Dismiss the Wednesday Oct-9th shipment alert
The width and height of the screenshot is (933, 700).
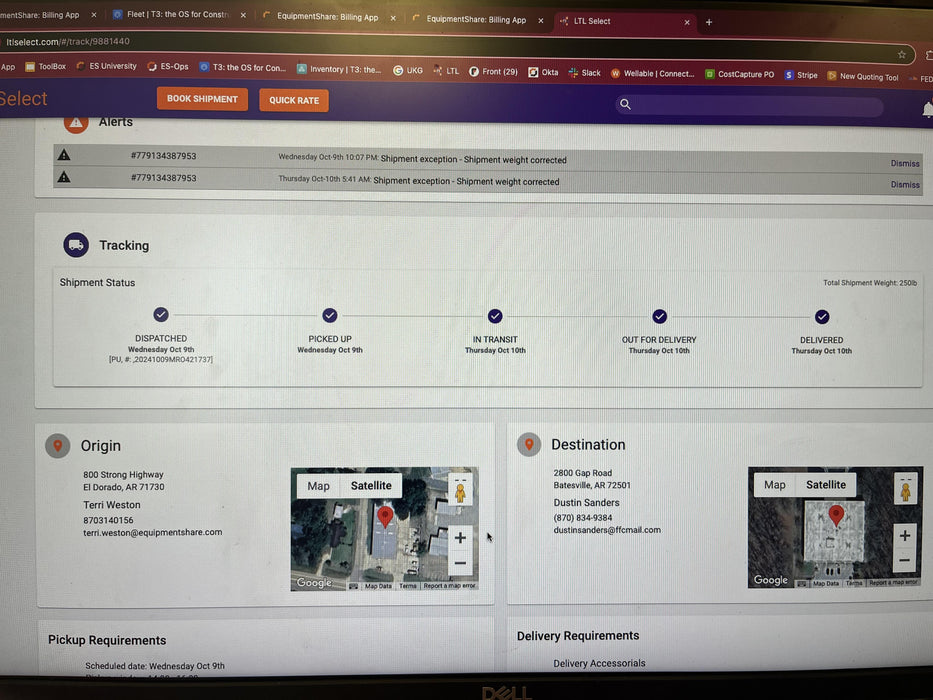905,163
